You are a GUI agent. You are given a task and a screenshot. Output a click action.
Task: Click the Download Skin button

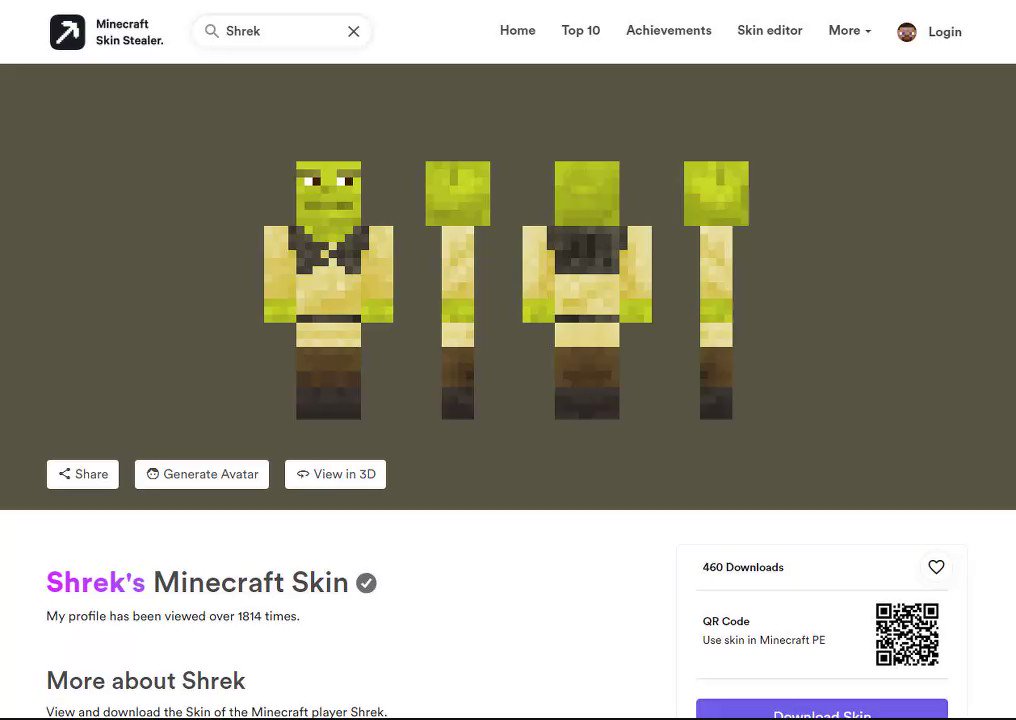point(822,709)
